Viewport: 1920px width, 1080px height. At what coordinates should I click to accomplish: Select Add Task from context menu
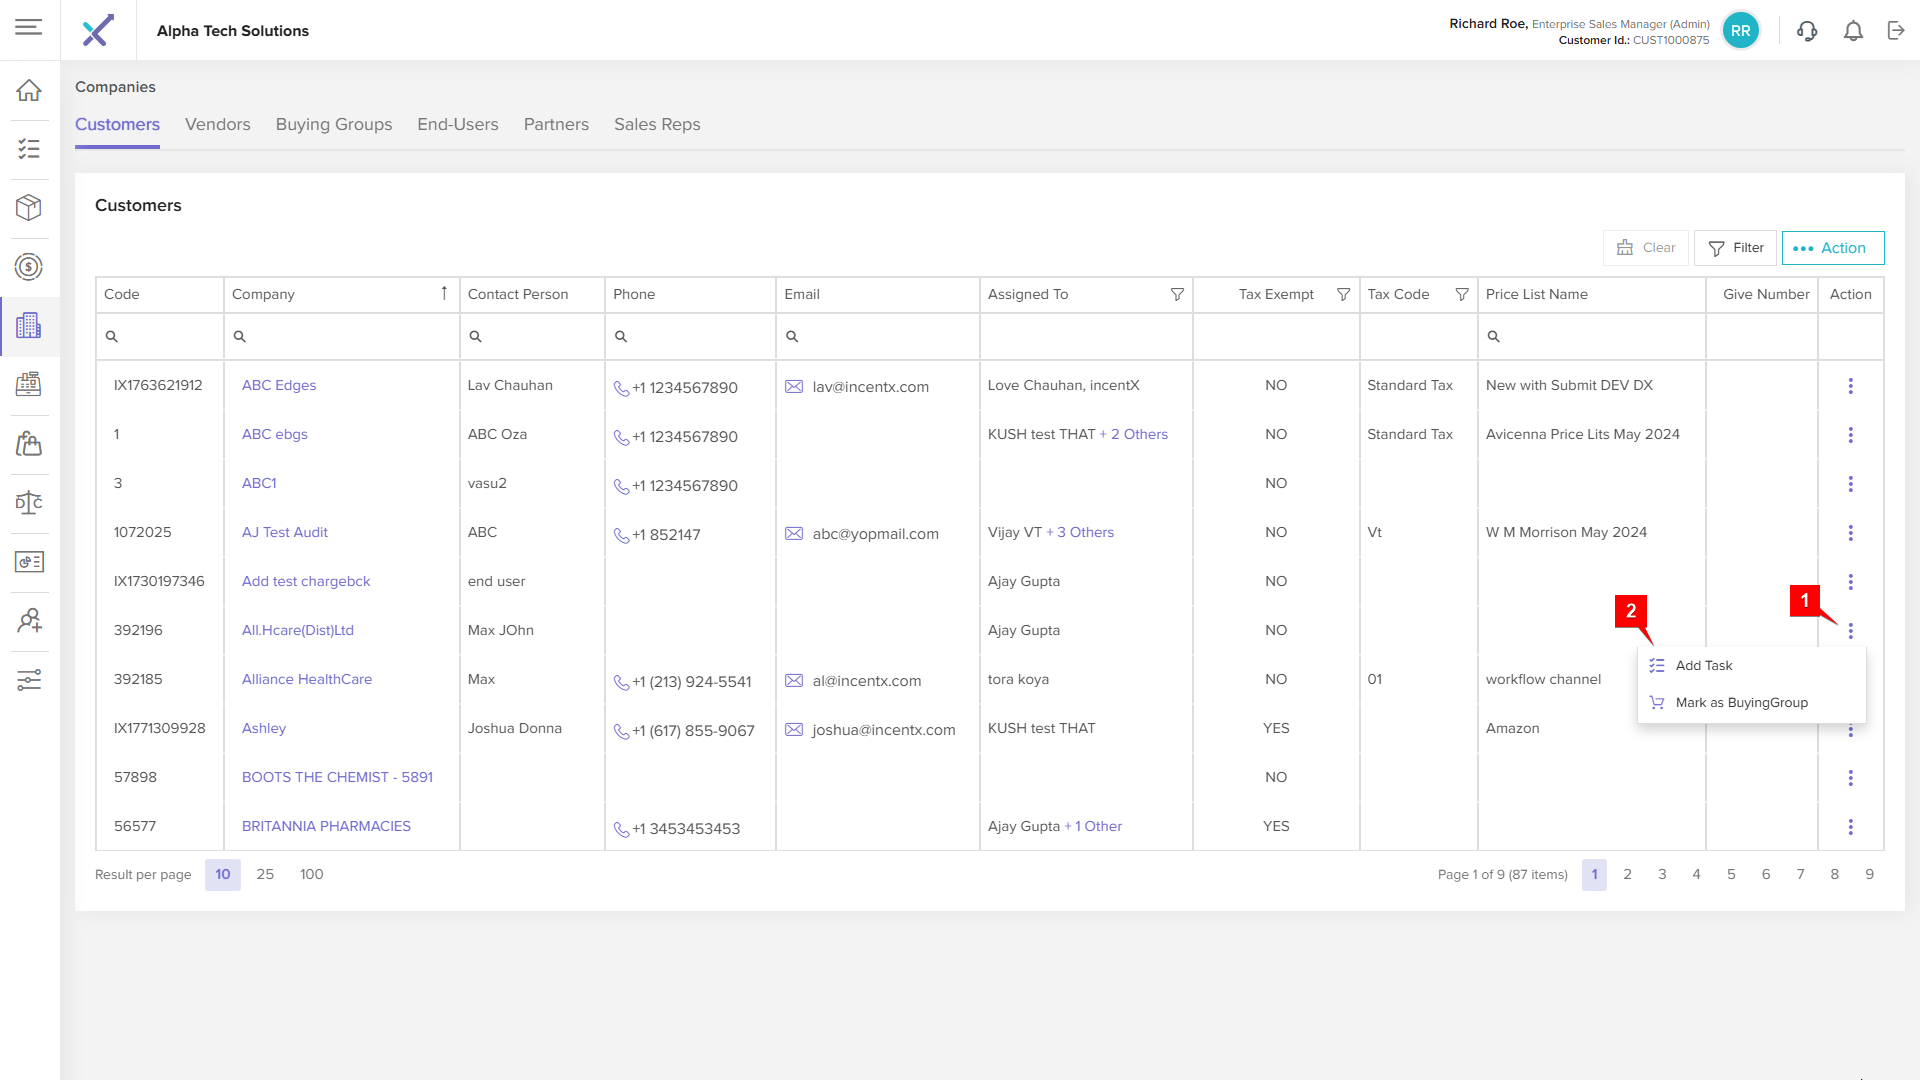click(x=1703, y=666)
